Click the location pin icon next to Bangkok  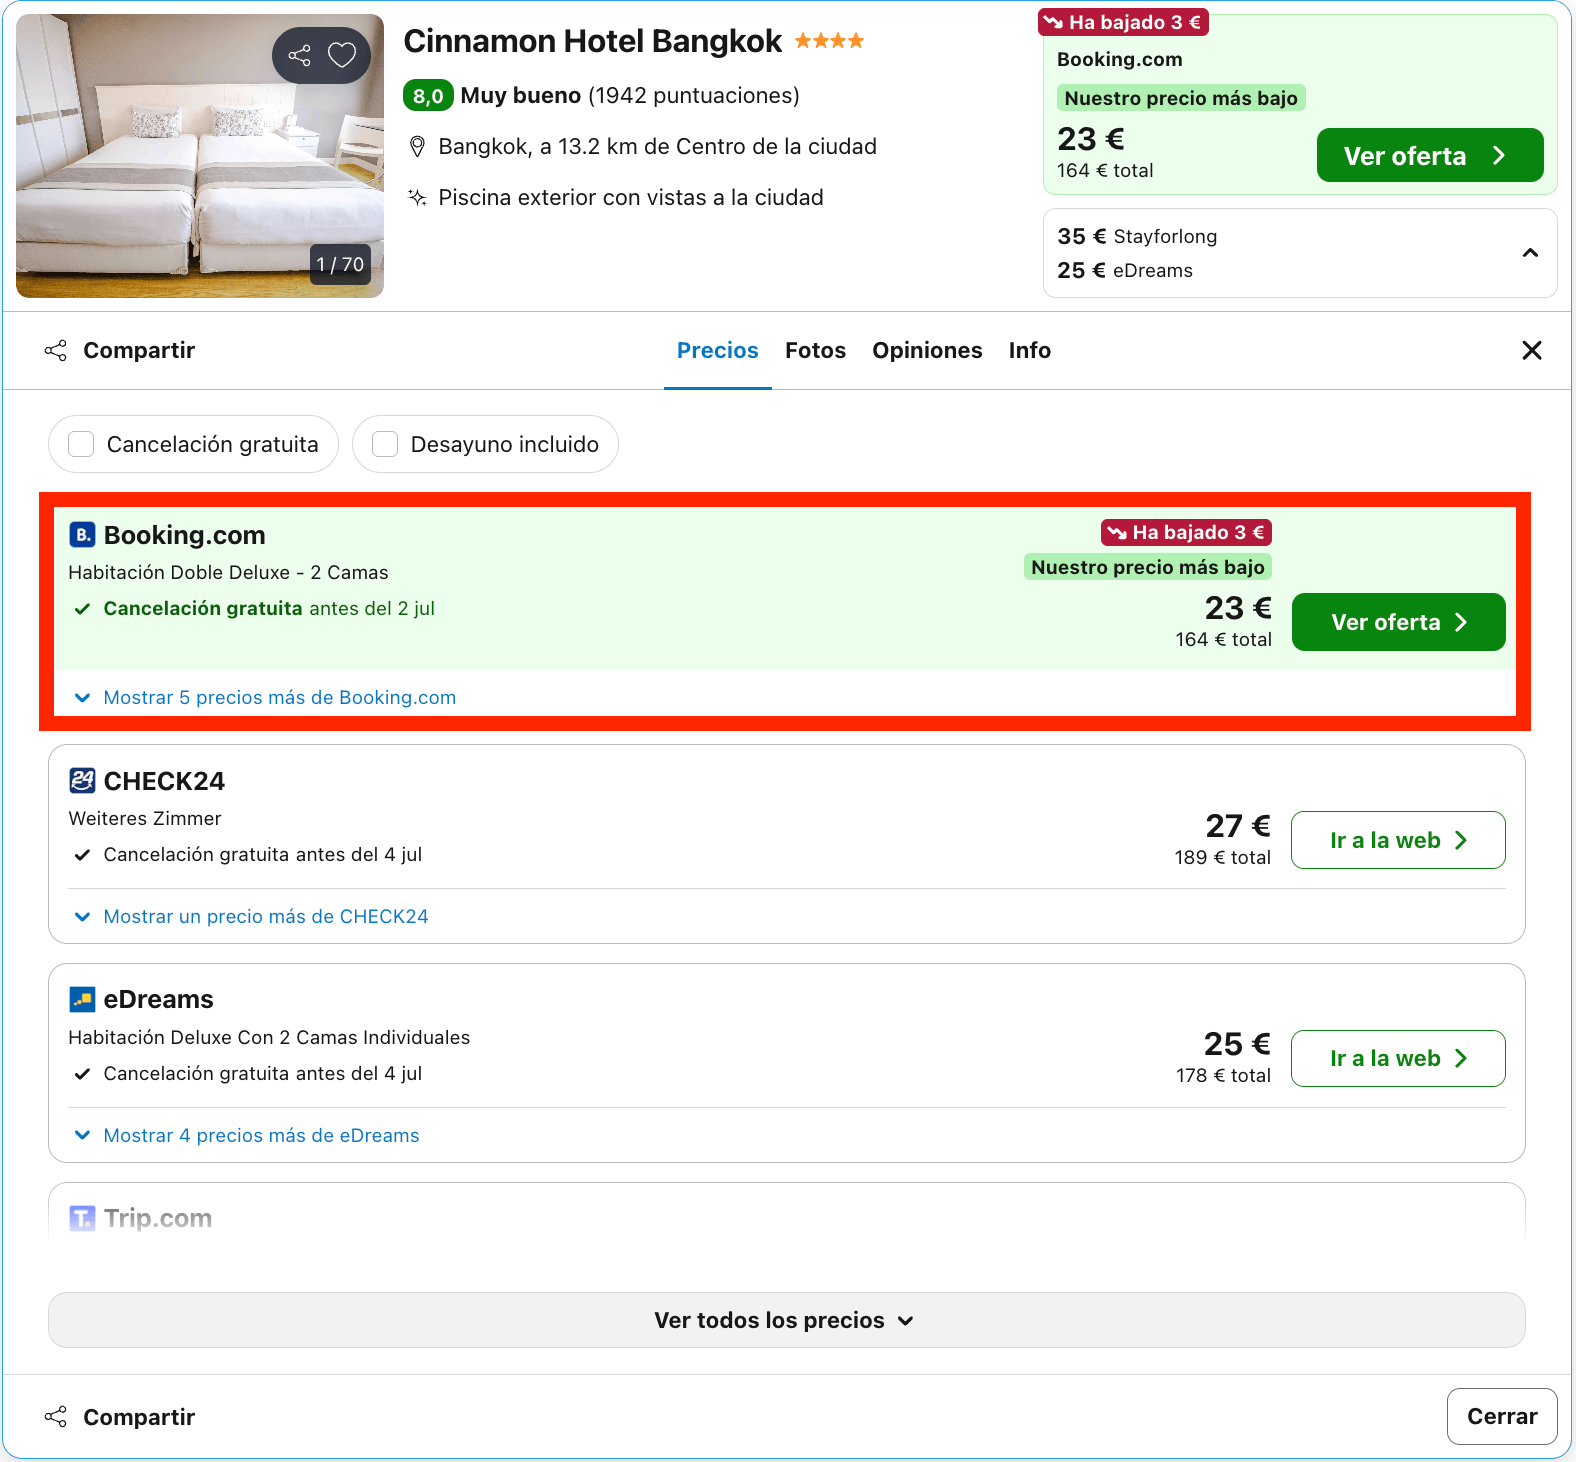(x=418, y=147)
